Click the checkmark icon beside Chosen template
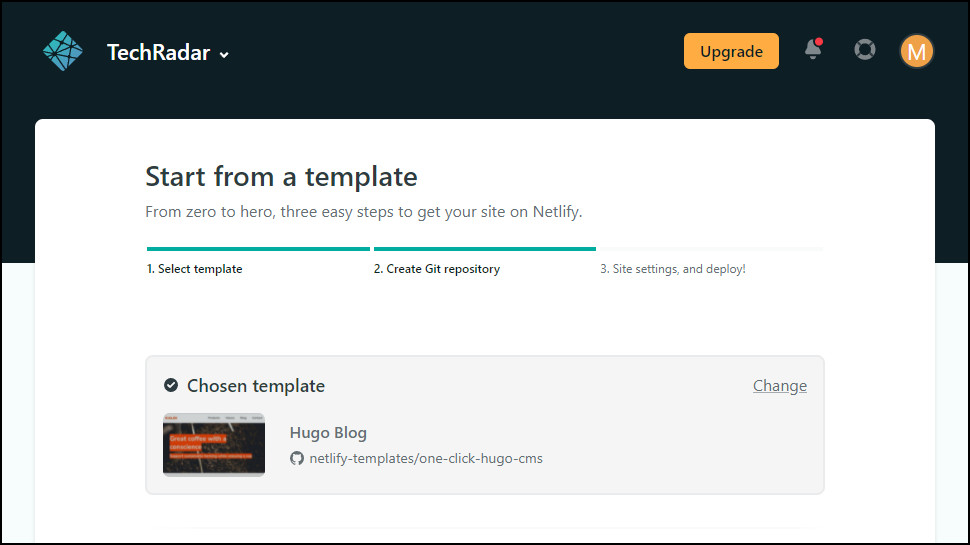Screen dimensions: 970x545 [171, 385]
